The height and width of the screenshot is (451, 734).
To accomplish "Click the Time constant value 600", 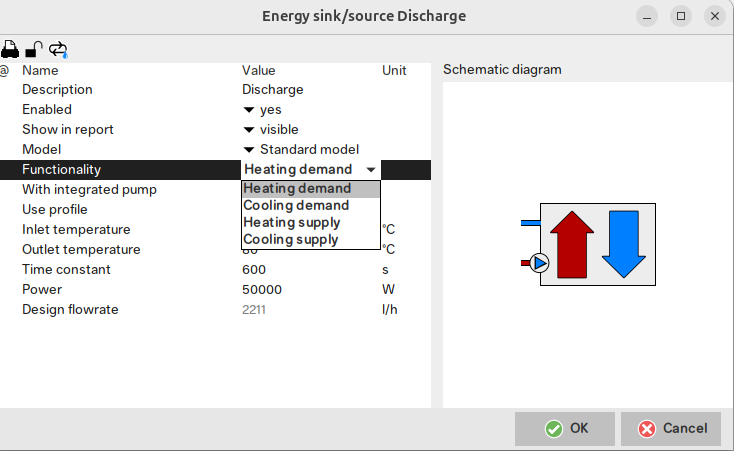I will point(254,270).
